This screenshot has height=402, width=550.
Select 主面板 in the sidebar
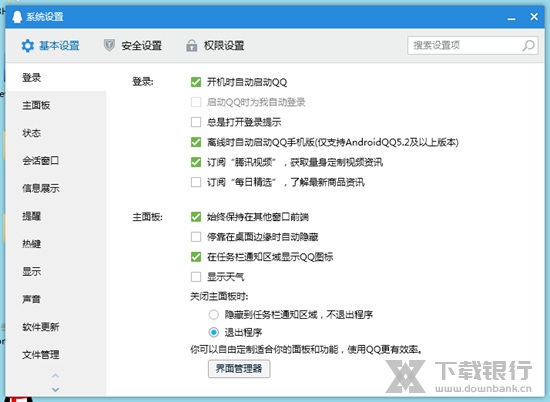(x=56, y=105)
